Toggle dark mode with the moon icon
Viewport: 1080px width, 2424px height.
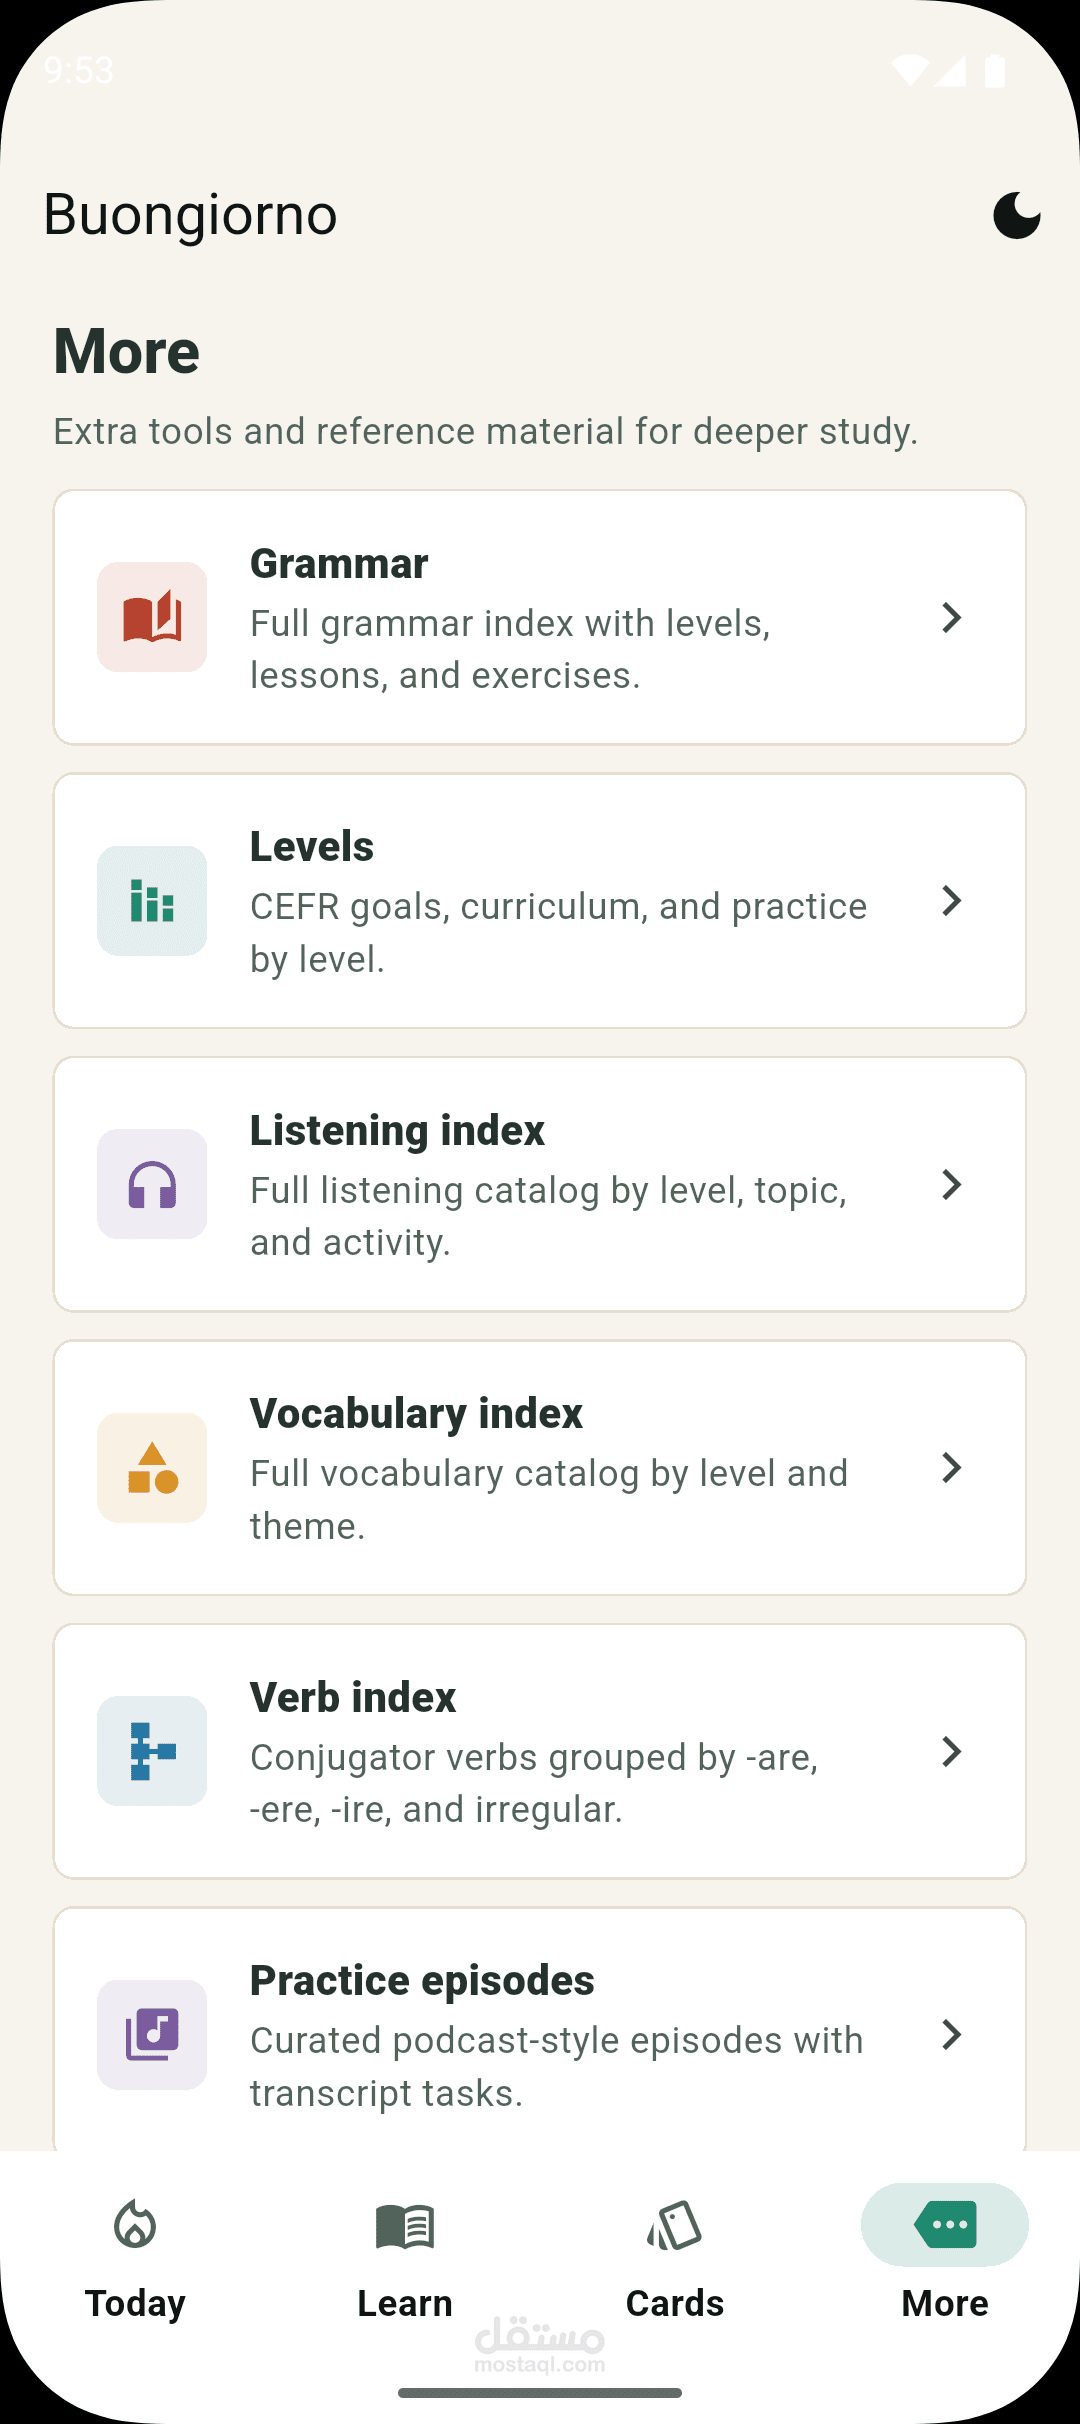tap(1016, 215)
